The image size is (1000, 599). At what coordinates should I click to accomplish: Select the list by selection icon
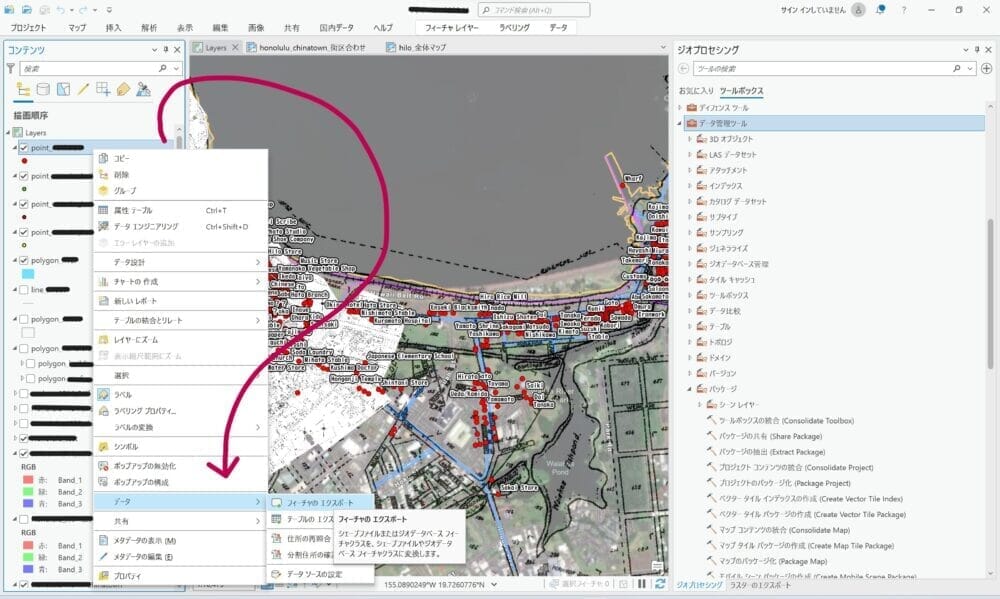[x=63, y=89]
